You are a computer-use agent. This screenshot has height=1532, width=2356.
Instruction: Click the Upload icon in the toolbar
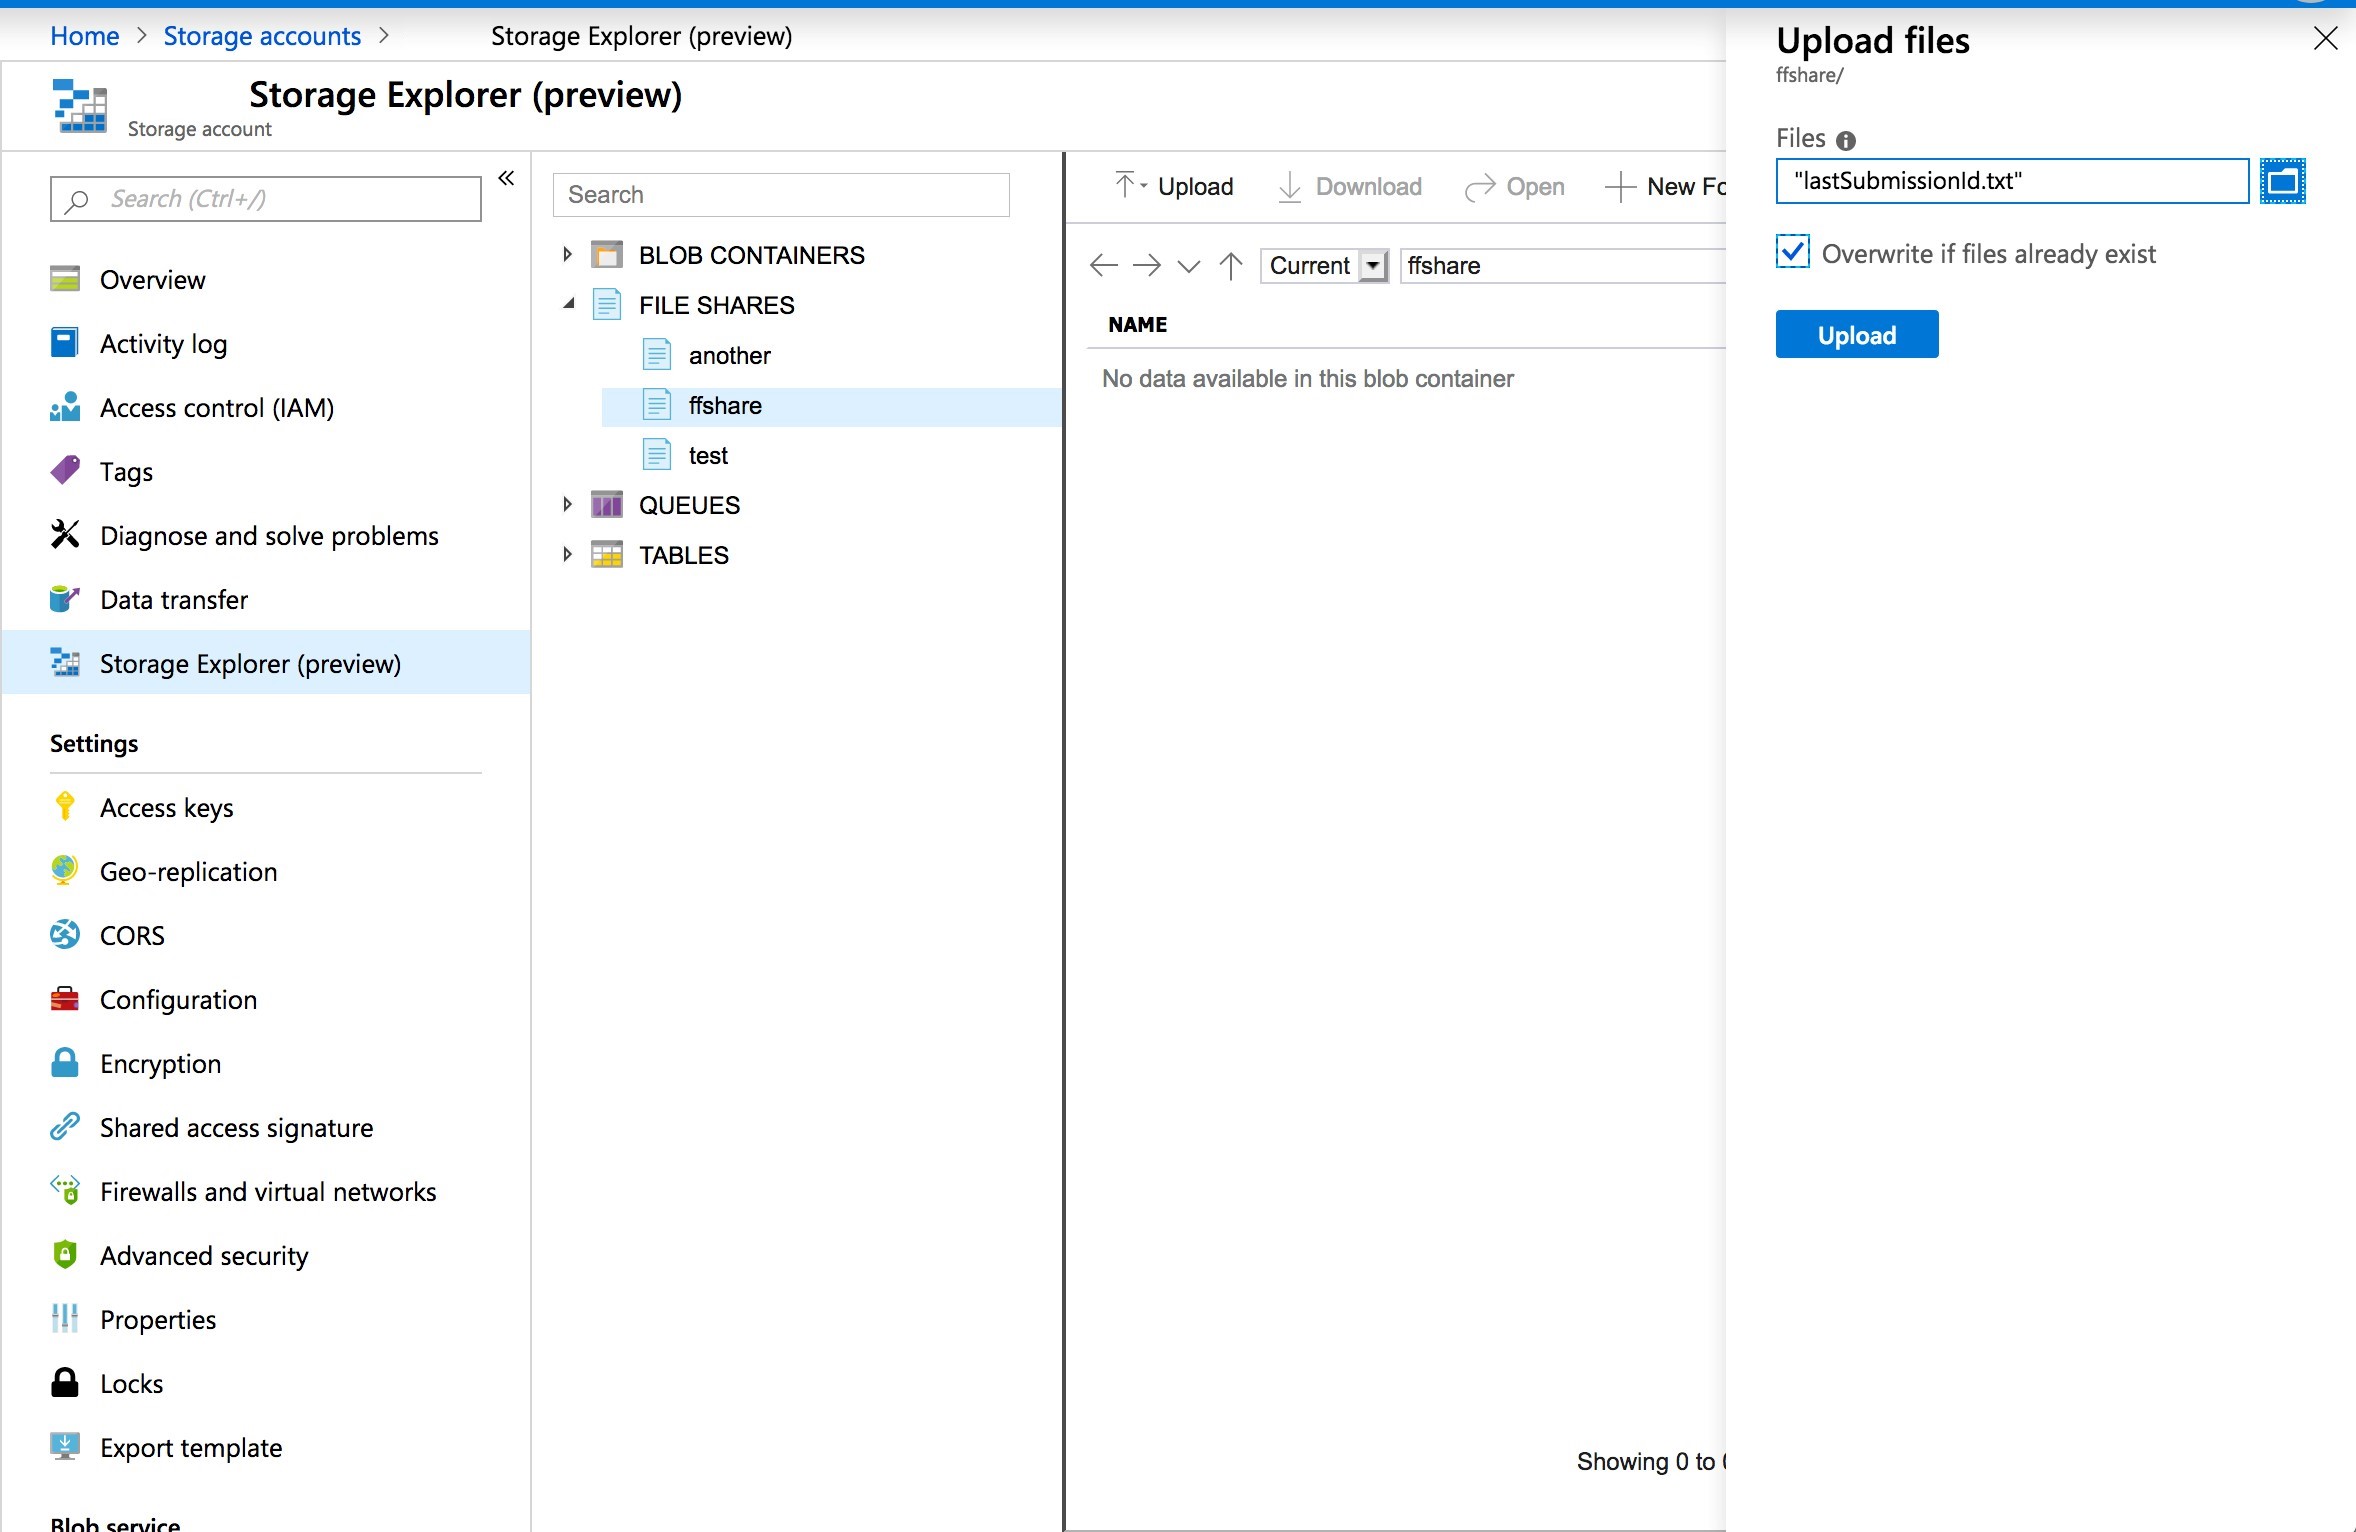1127,186
